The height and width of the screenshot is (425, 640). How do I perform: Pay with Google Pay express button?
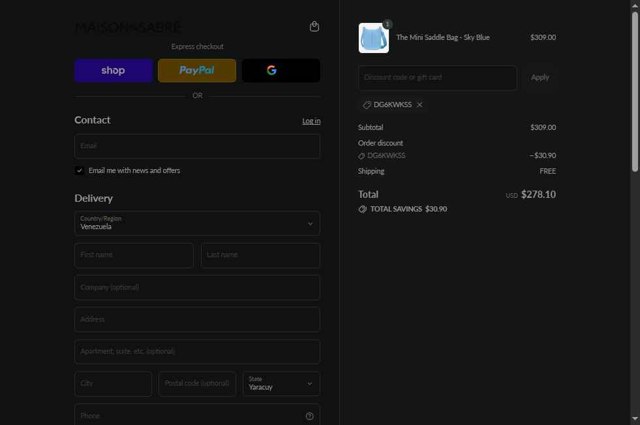pyautogui.click(x=281, y=70)
